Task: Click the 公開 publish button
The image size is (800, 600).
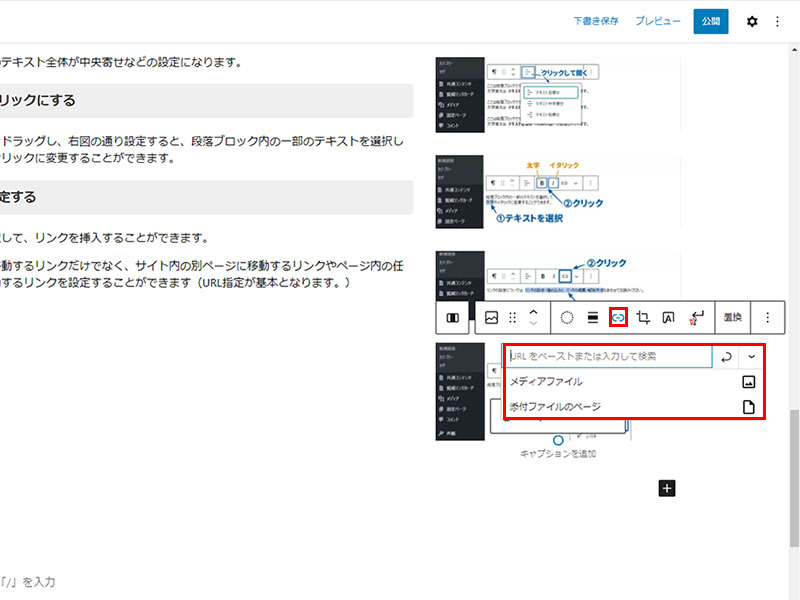Action: [x=710, y=21]
